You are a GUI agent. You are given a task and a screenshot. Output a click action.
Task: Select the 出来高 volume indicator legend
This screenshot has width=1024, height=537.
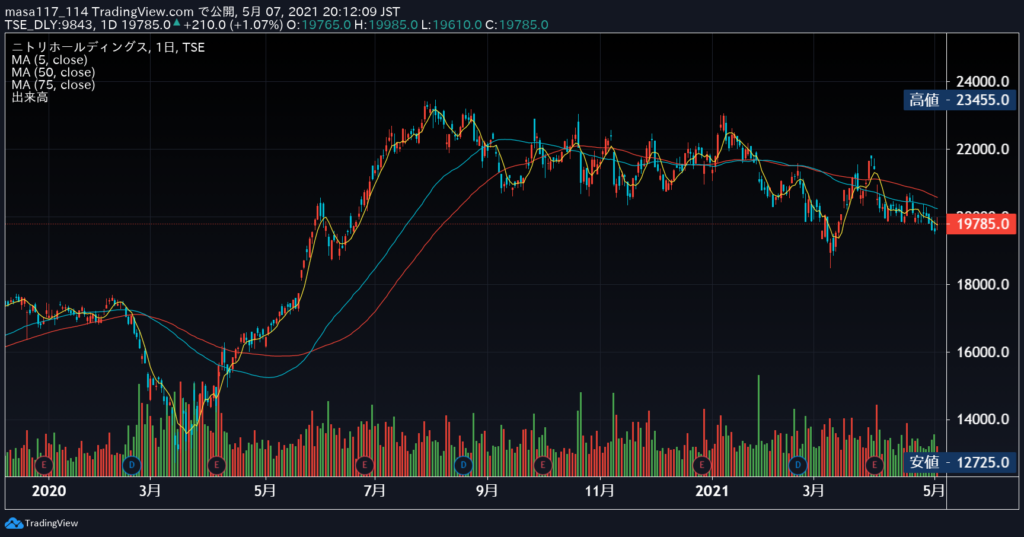click(x=29, y=97)
